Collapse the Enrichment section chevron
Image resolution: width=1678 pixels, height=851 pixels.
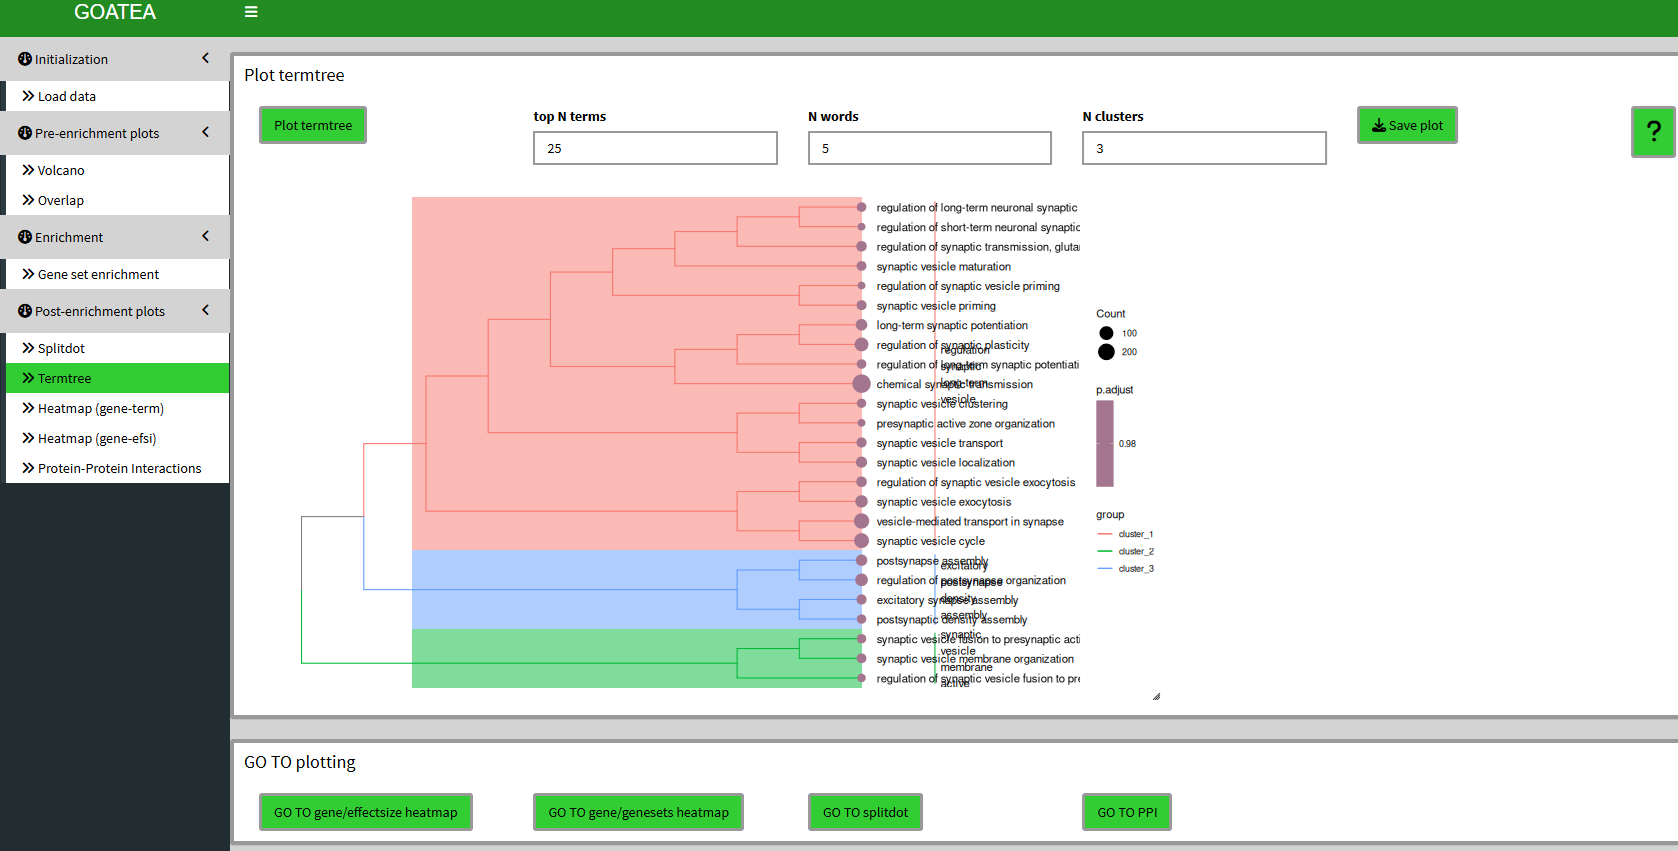[x=206, y=236]
